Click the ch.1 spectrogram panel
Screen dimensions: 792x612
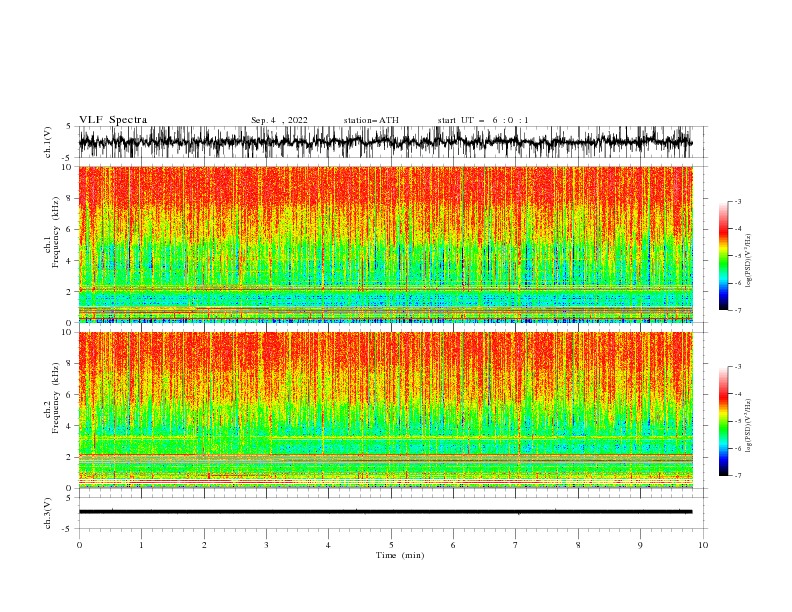385,244
